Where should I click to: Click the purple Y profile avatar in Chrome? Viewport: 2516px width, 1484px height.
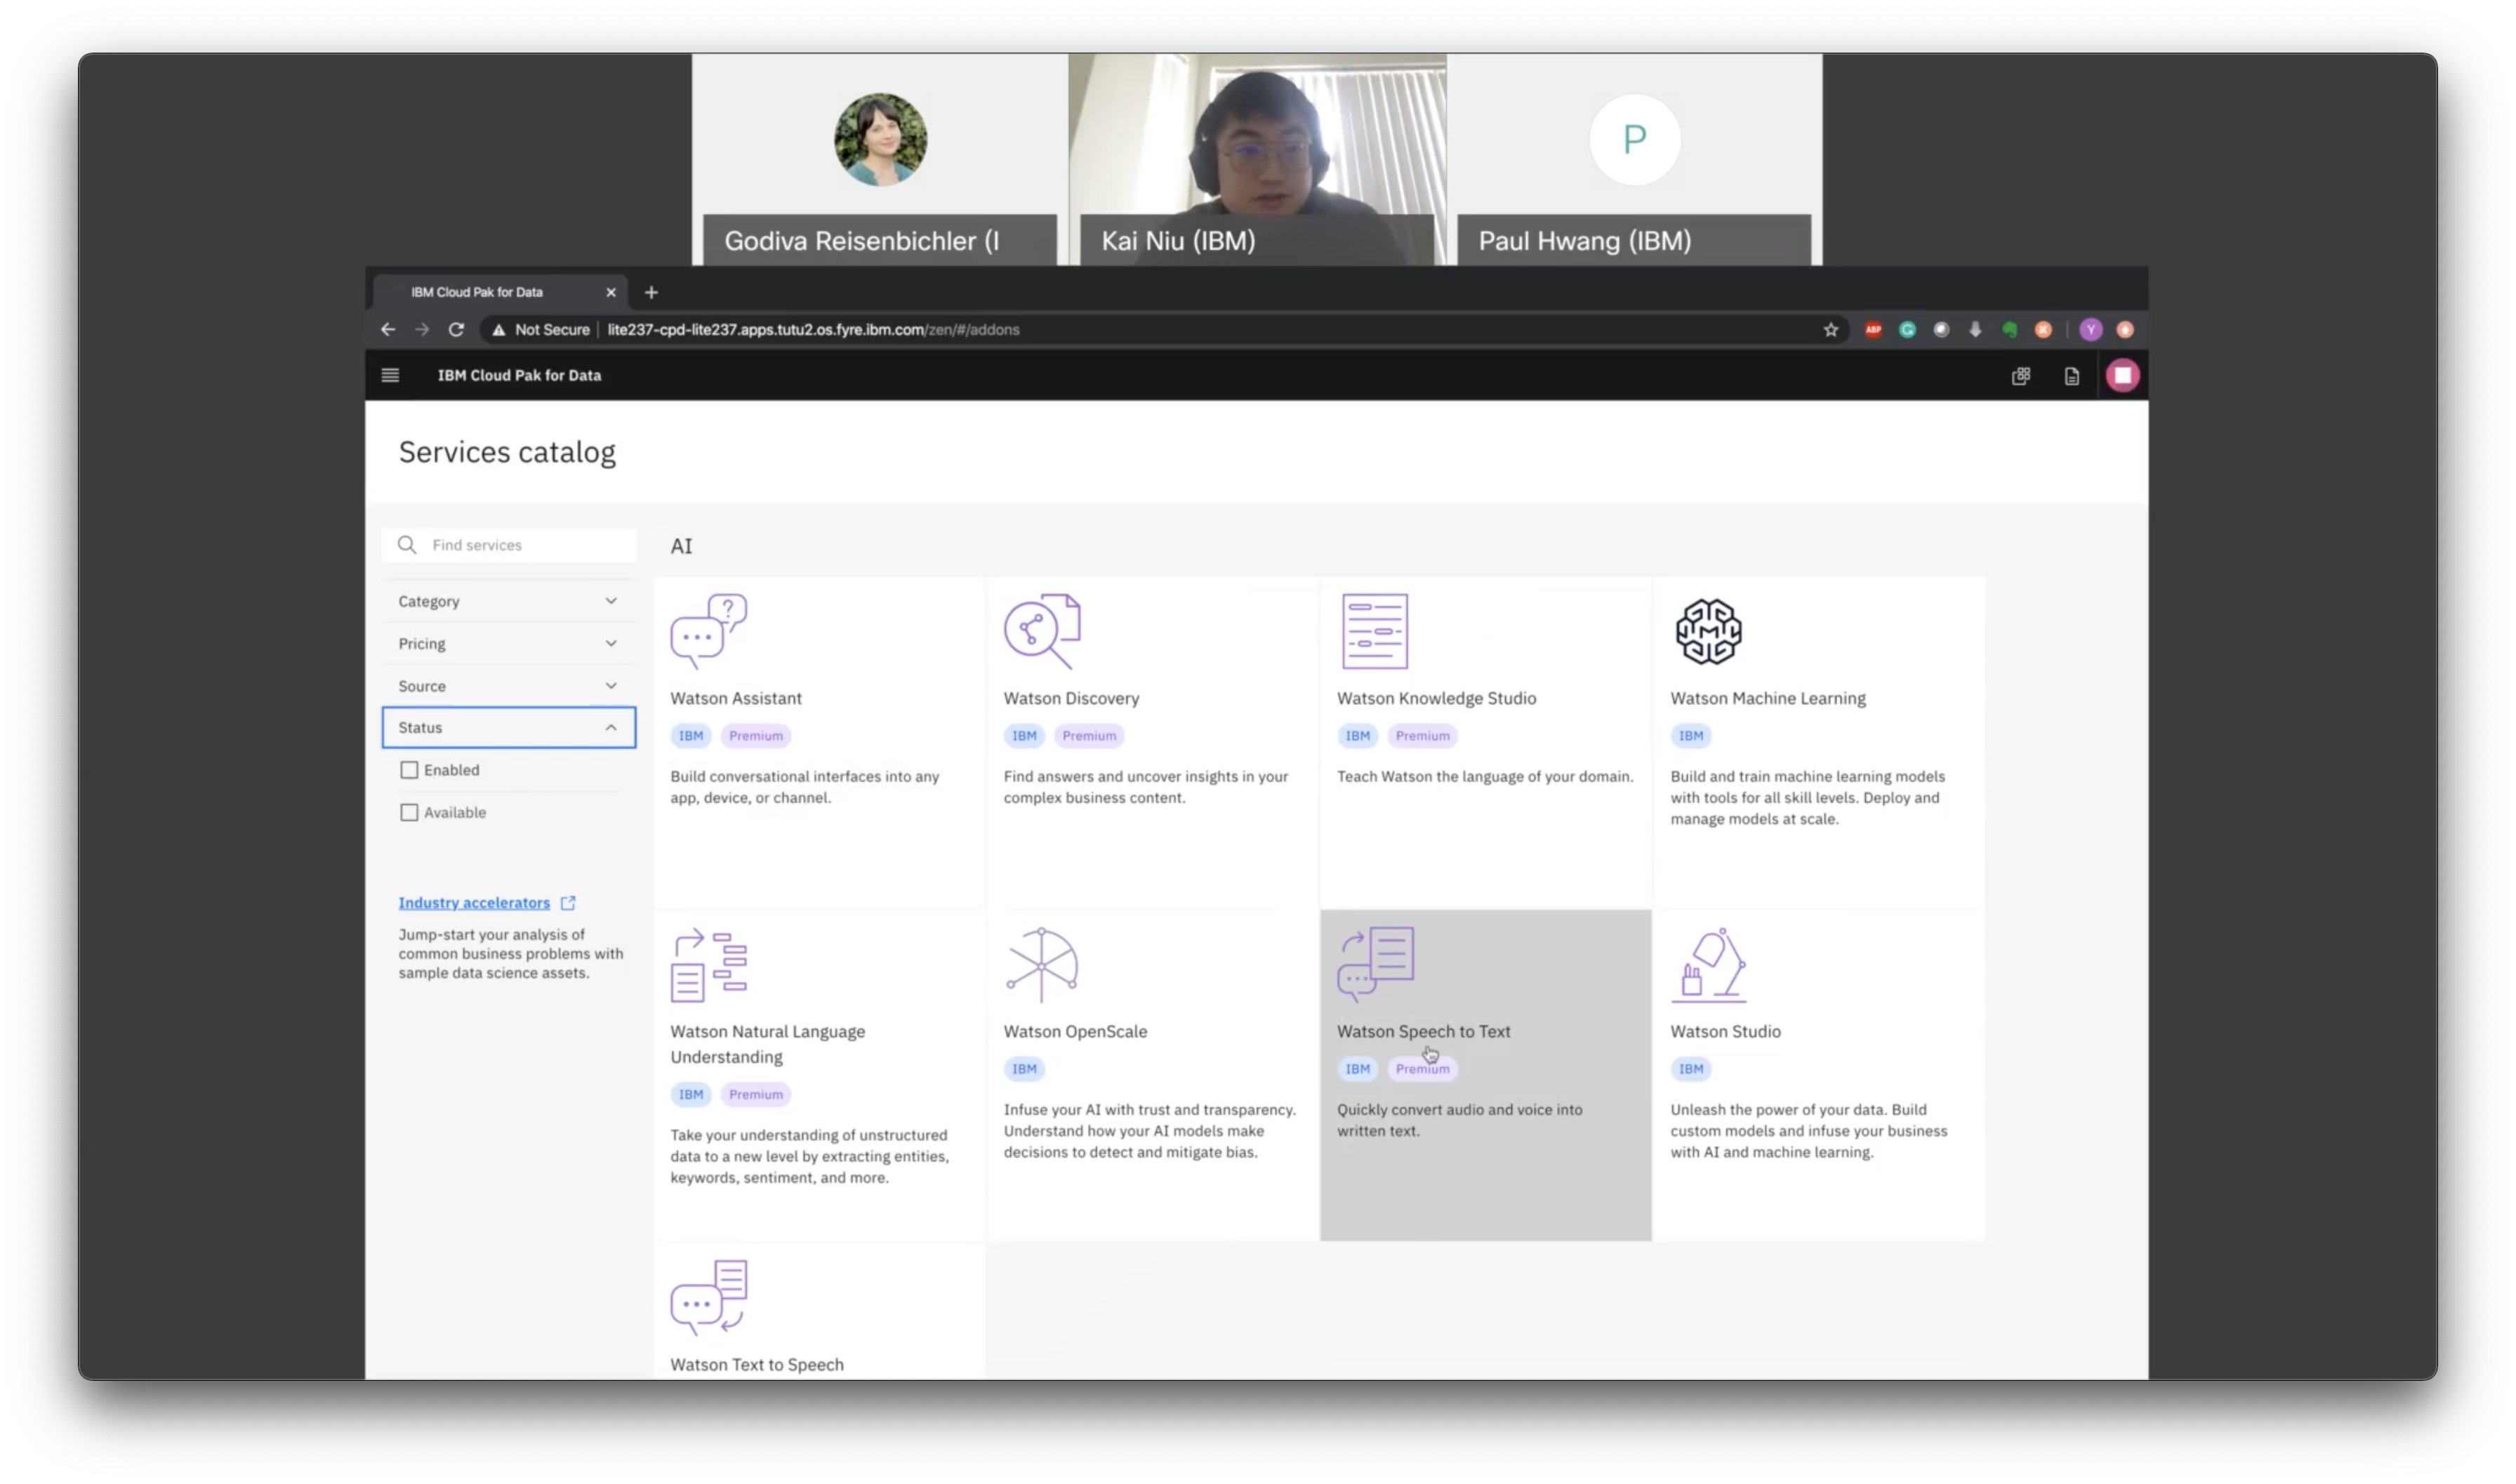coord(2090,329)
